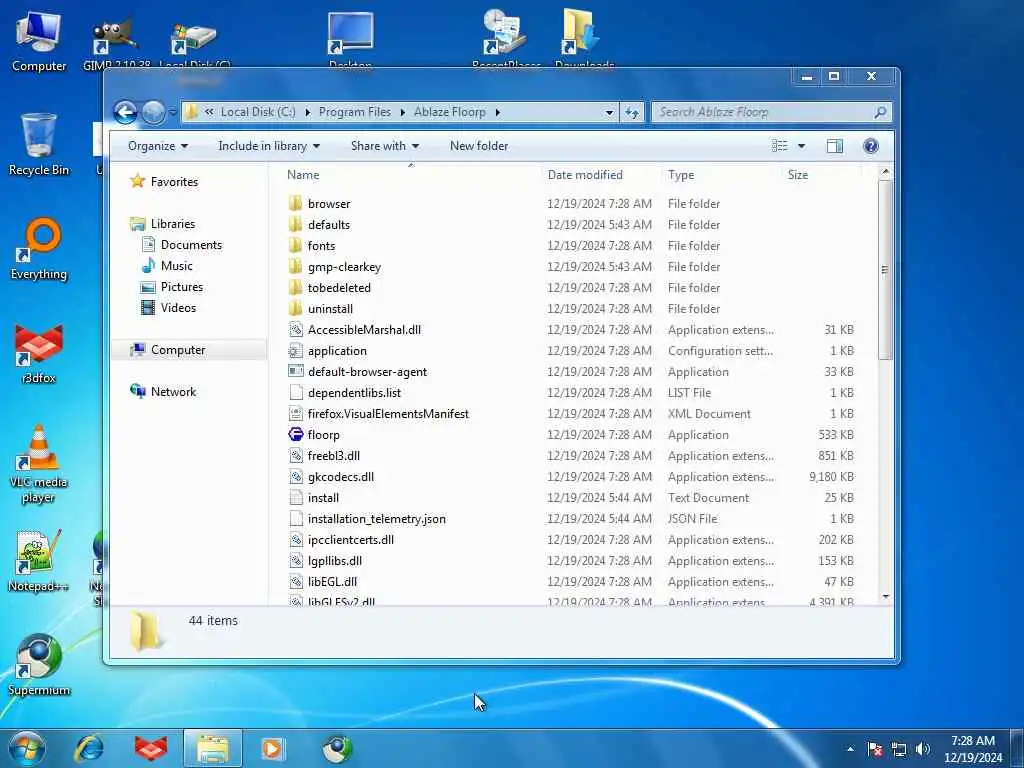Select the Everything desktop shortcut
This screenshot has height=768, width=1024.
(x=39, y=249)
